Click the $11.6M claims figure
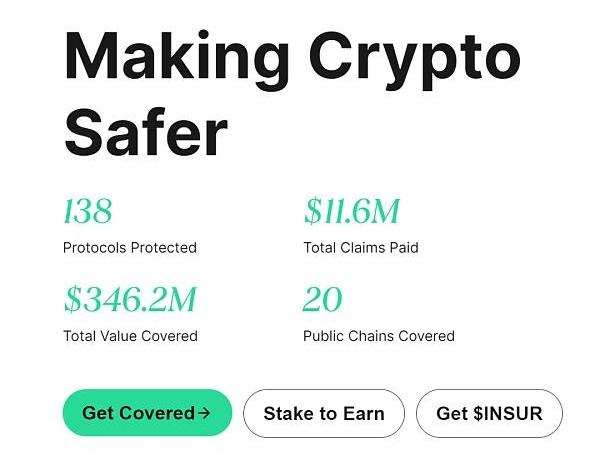This screenshot has height=455, width=600. [352, 211]
